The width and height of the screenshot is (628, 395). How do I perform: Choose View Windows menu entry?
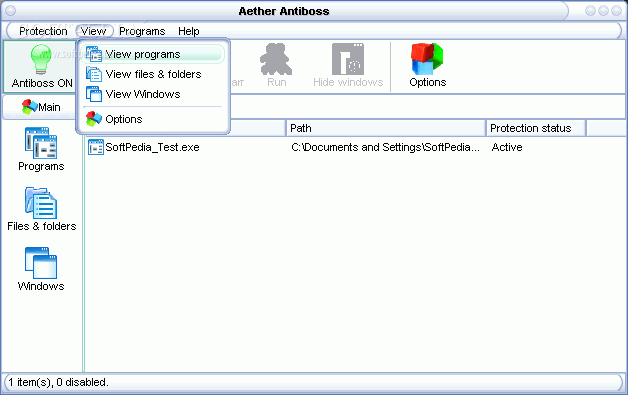click(153, 94)
